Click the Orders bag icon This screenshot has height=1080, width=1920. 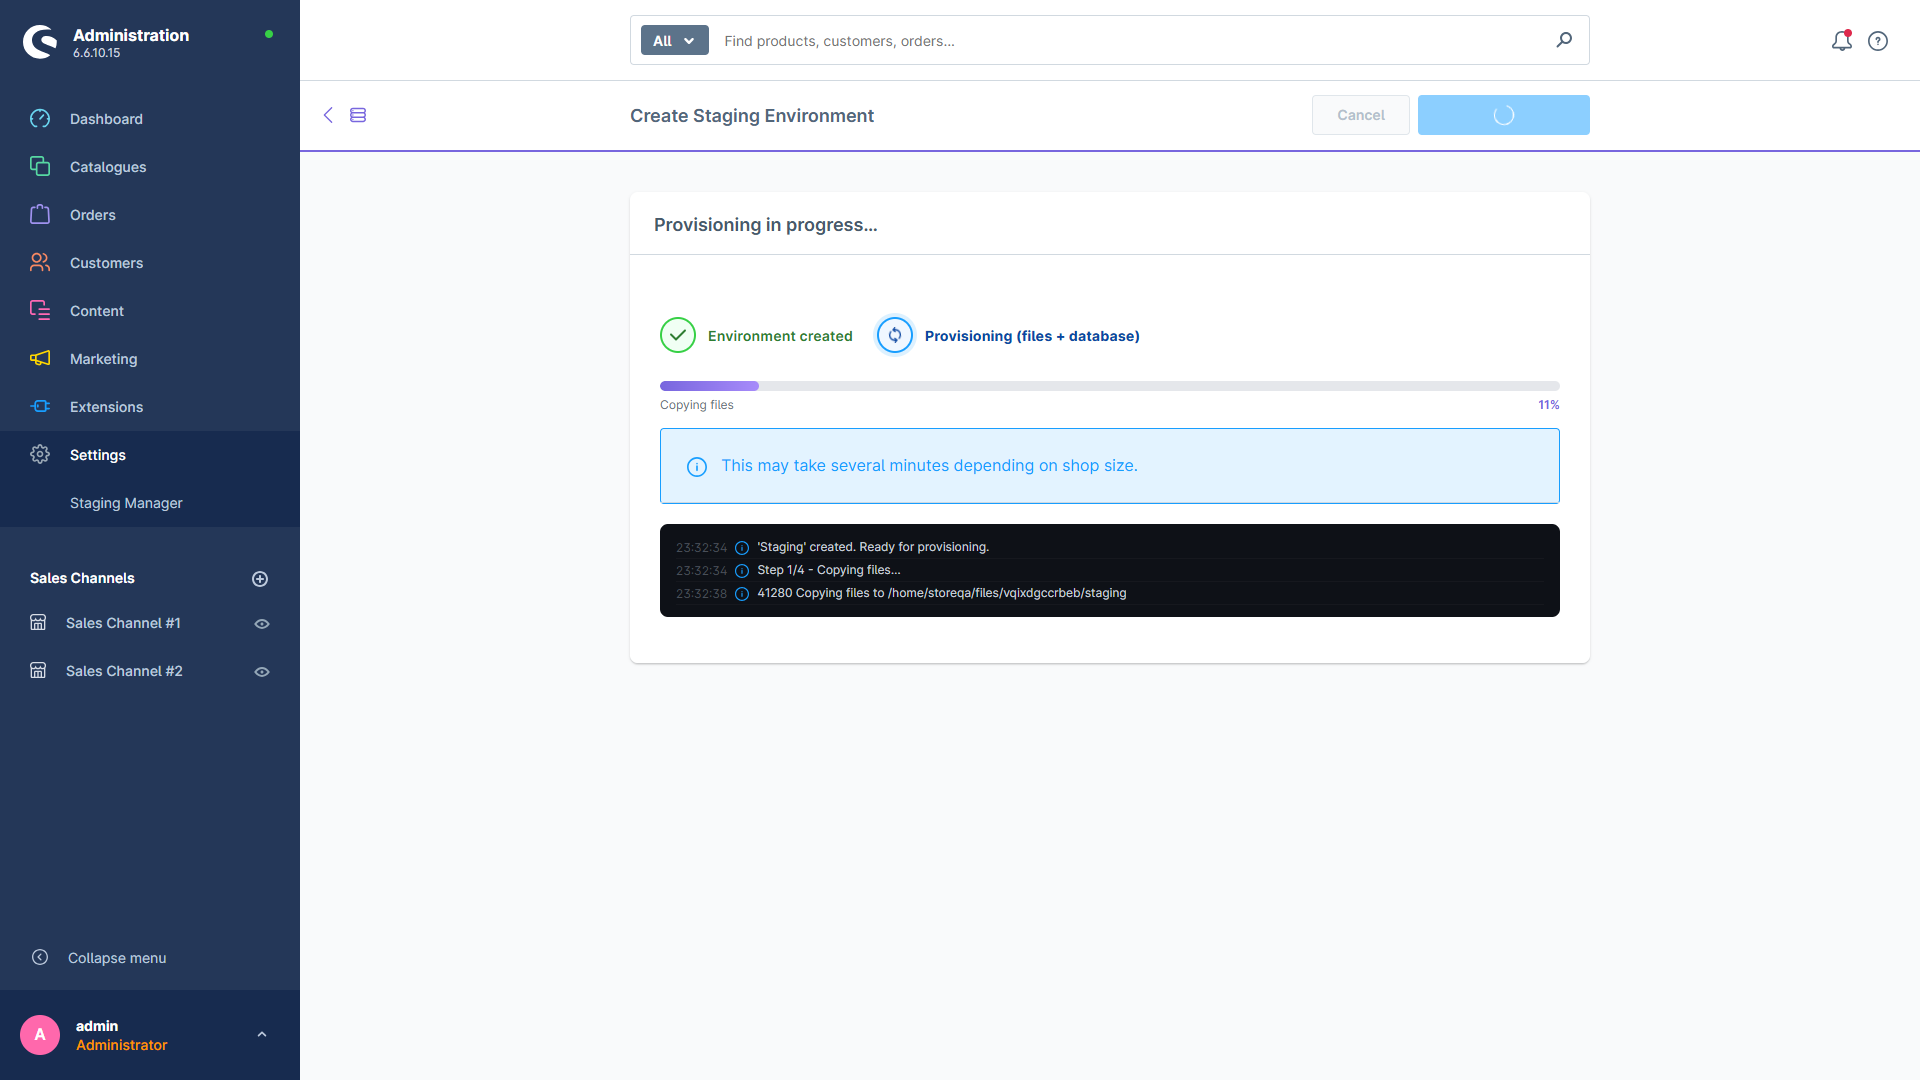pyautogui.click(x=40, y=215)
